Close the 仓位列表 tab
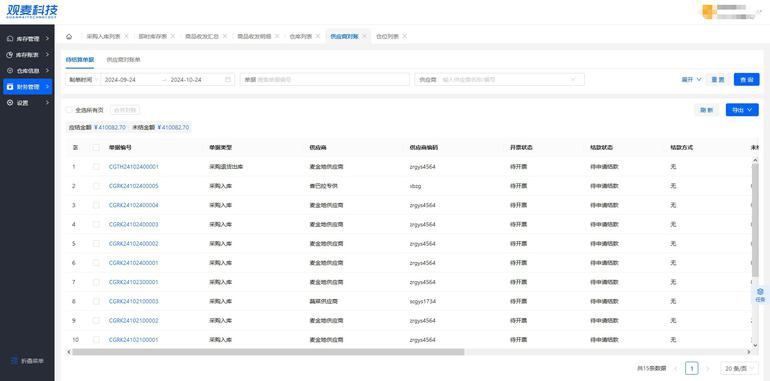This screenshot has height=381, width=770. coord(405,36)
